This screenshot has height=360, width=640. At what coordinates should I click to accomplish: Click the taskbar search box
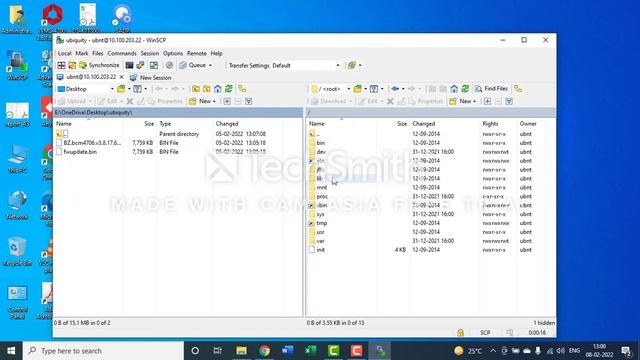coord(103,351)
